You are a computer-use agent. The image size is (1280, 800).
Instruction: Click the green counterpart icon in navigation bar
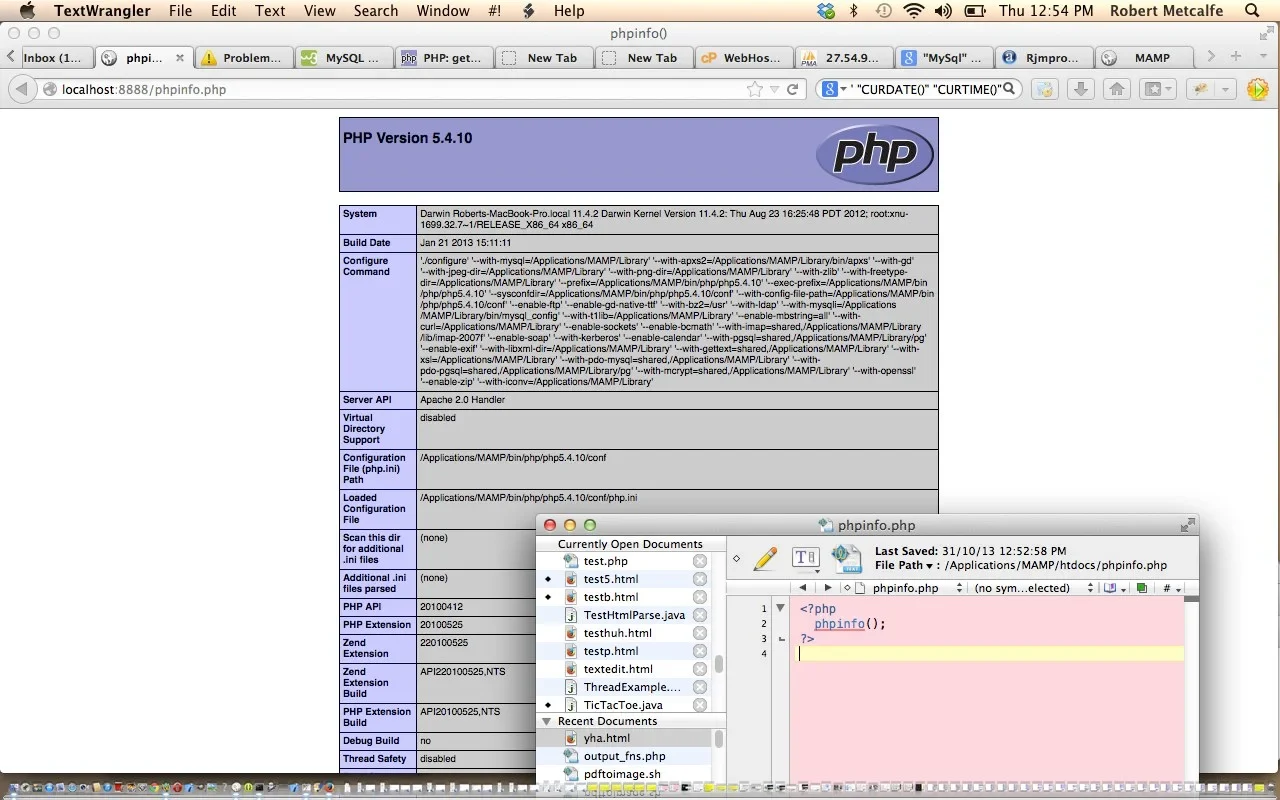coord(1142,588)
